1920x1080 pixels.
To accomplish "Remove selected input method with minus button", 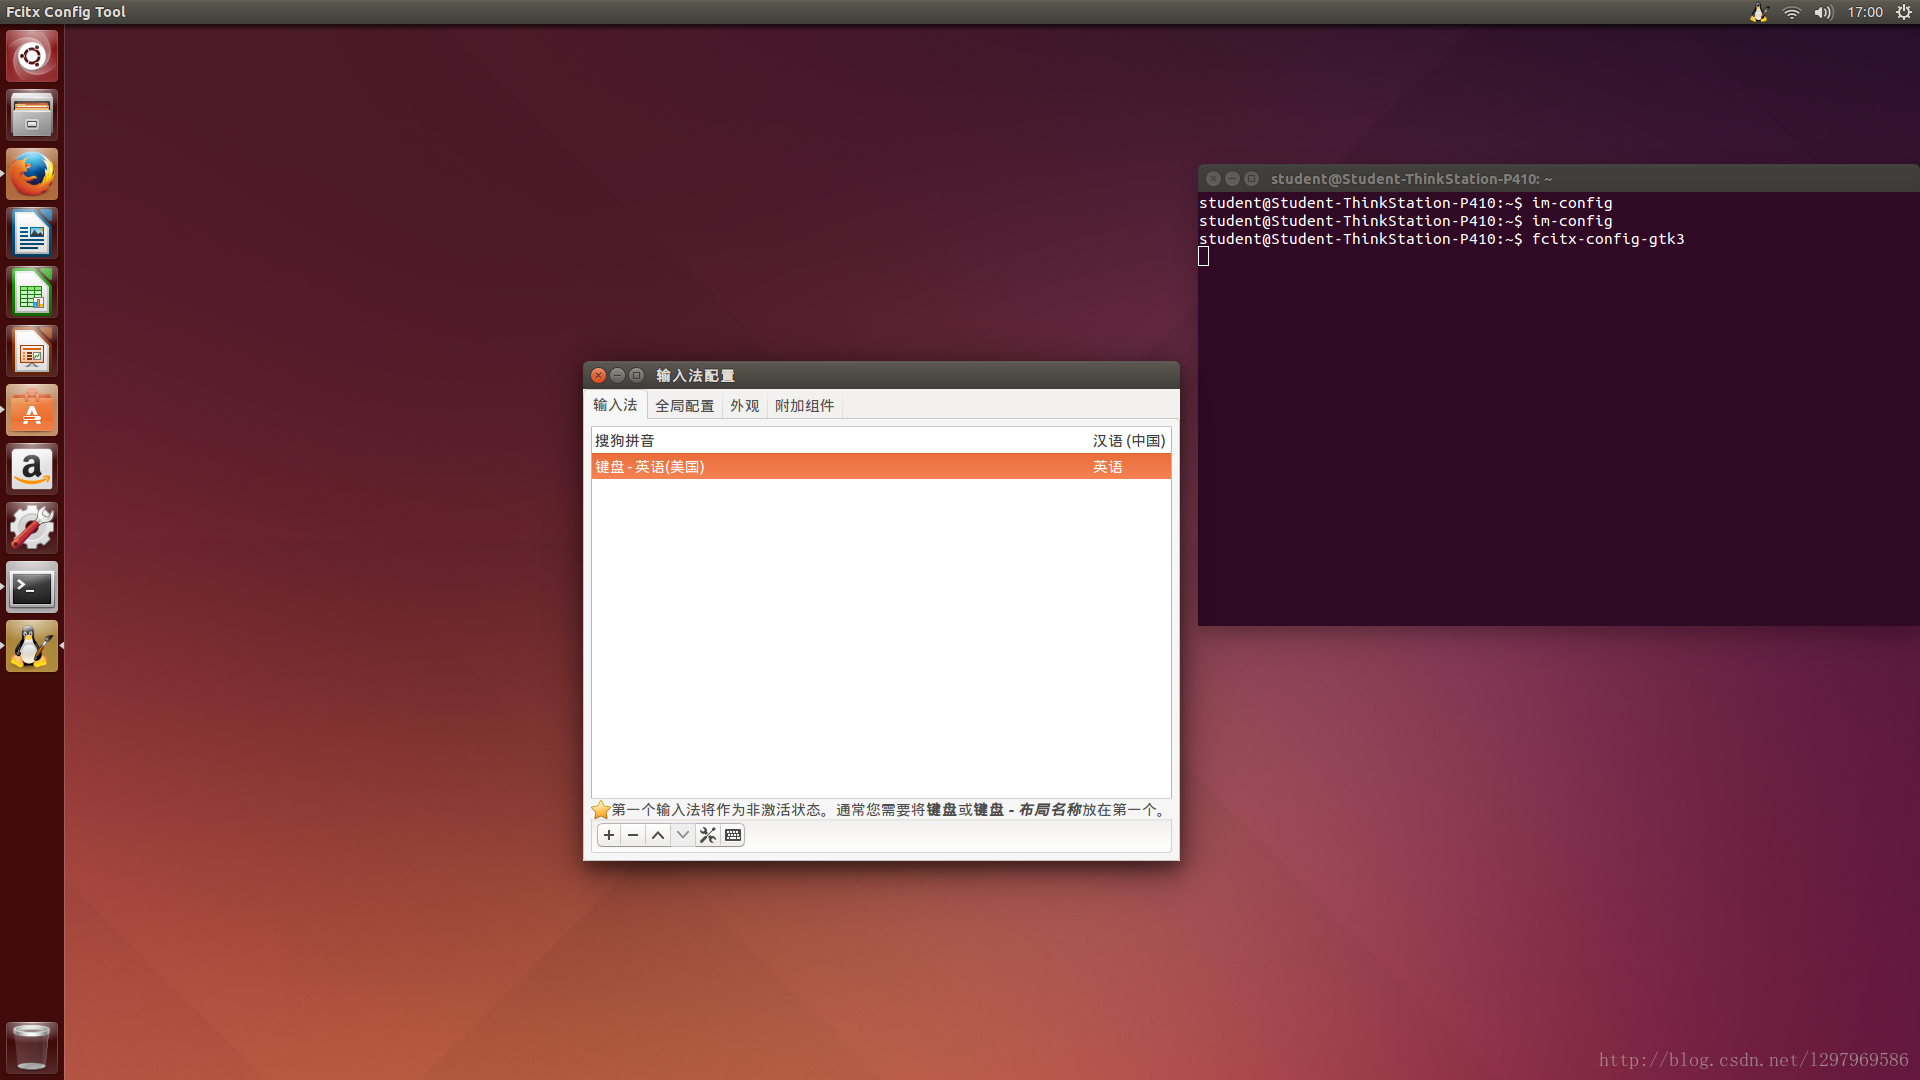I will 633,835.
